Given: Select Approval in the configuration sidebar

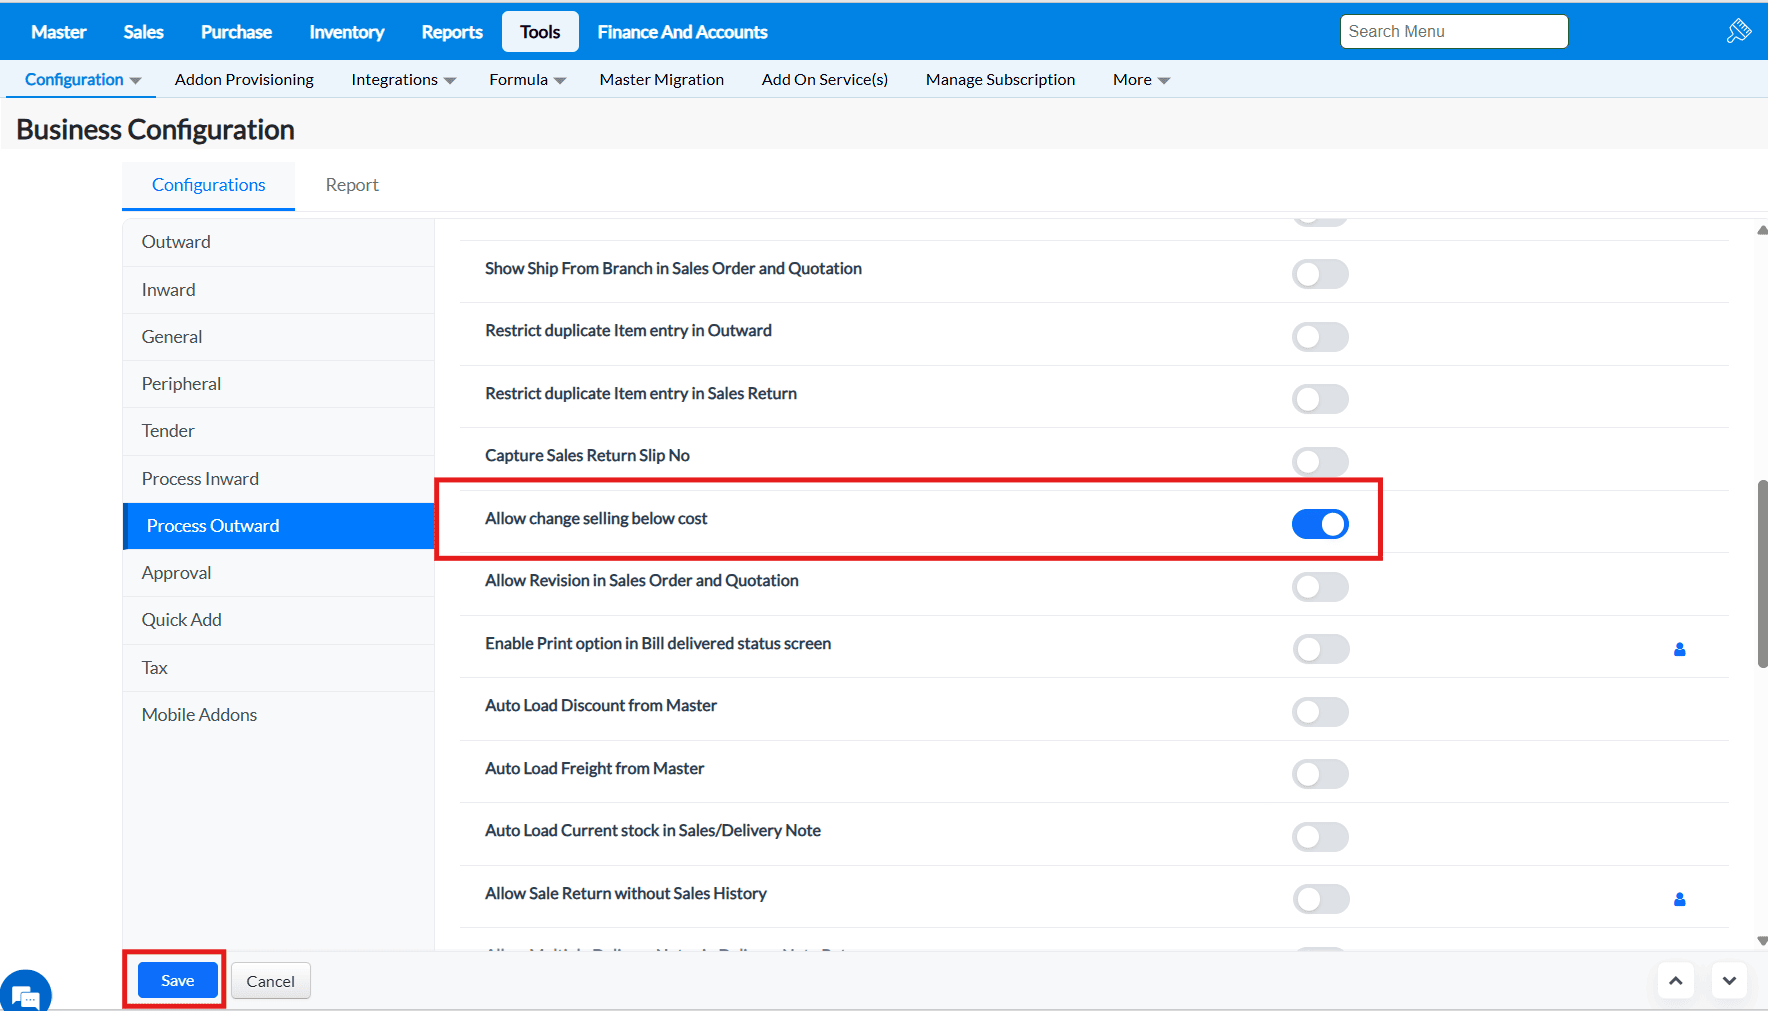Looking at the screenshot, I should click(x=177, y=573).
